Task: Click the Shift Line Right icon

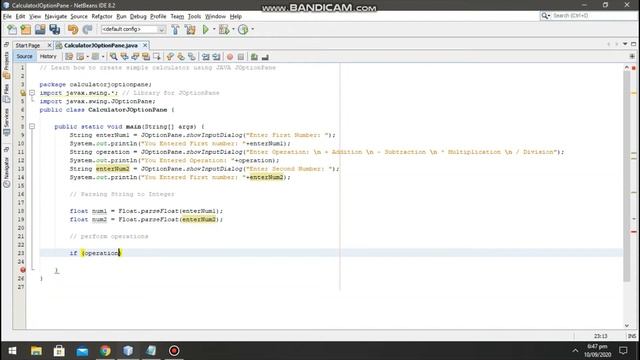Action: pyautogui.click(x=216, y=57)
